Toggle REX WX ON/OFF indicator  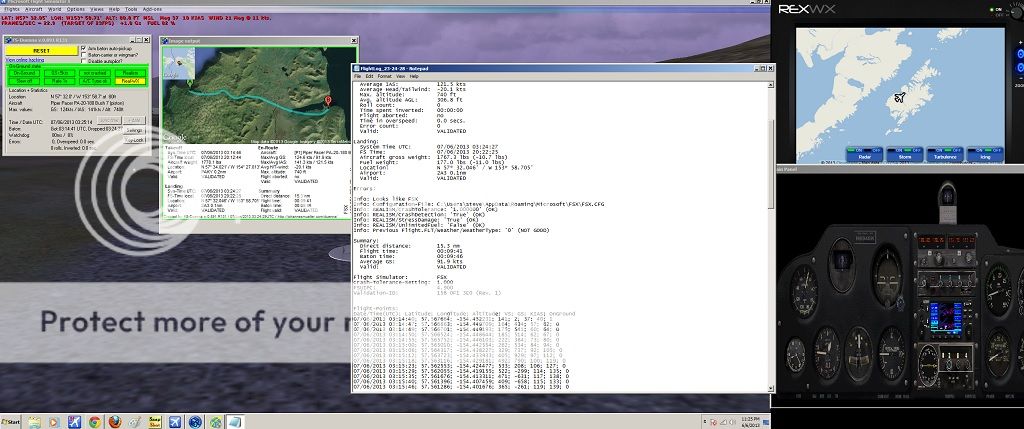pyautogui.click(x=997, y=12)
